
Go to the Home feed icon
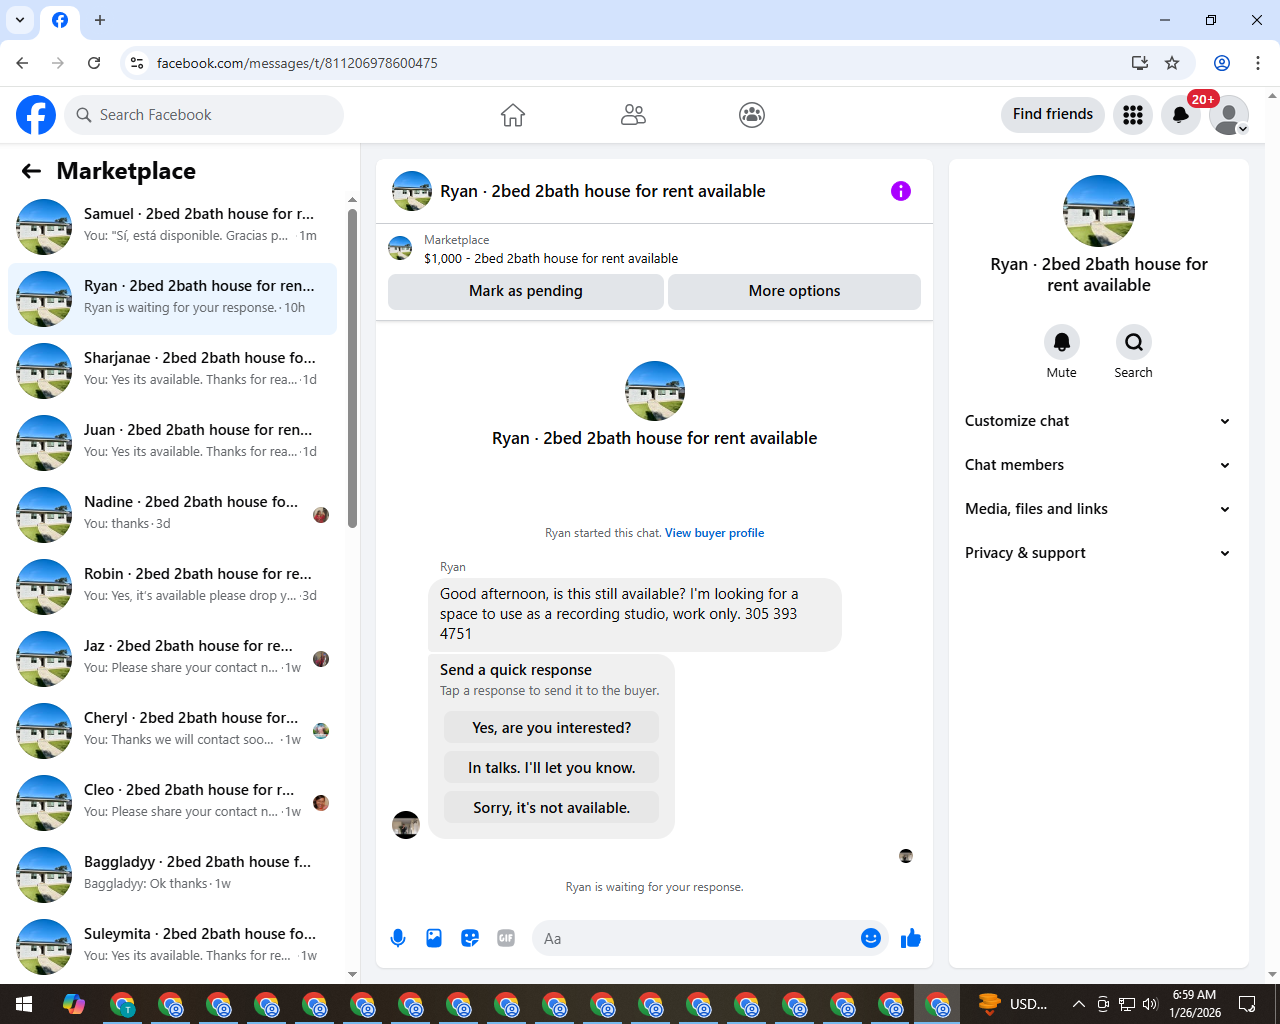click(x=513, y=115)
